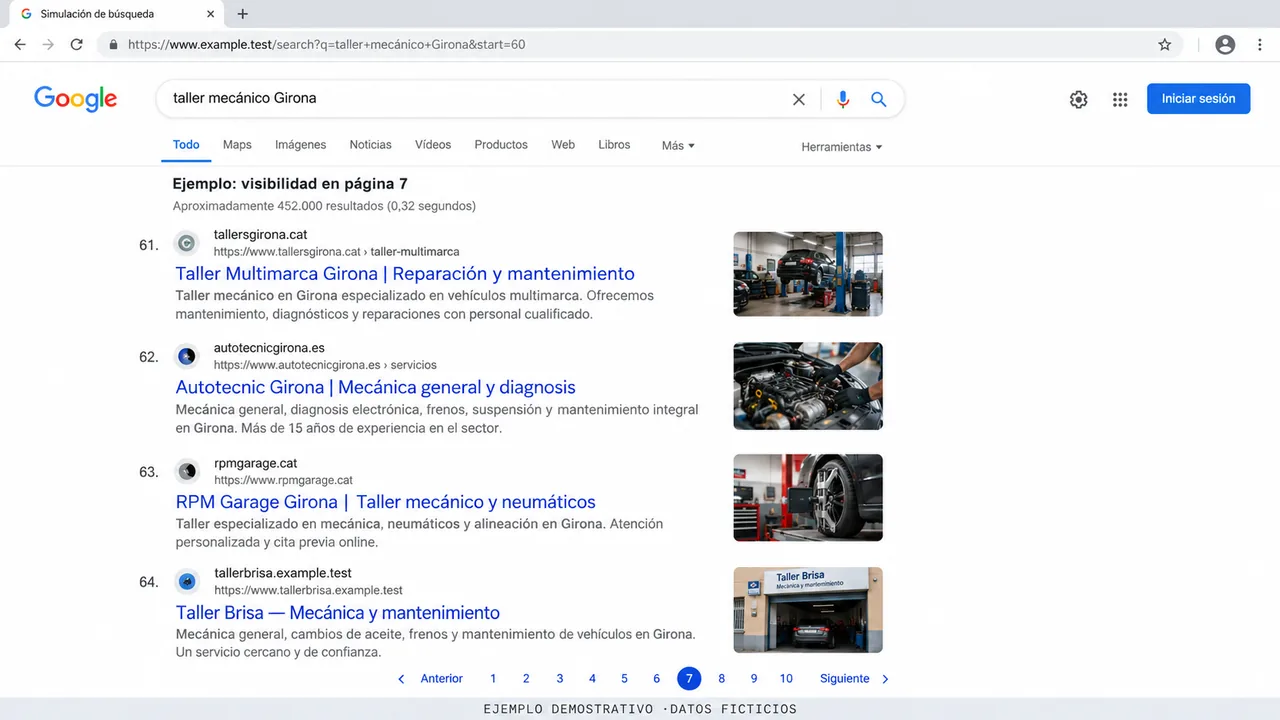Start voice search with the microphone icon
This screenshot has height=720, width=1280.
click(843, 99)
